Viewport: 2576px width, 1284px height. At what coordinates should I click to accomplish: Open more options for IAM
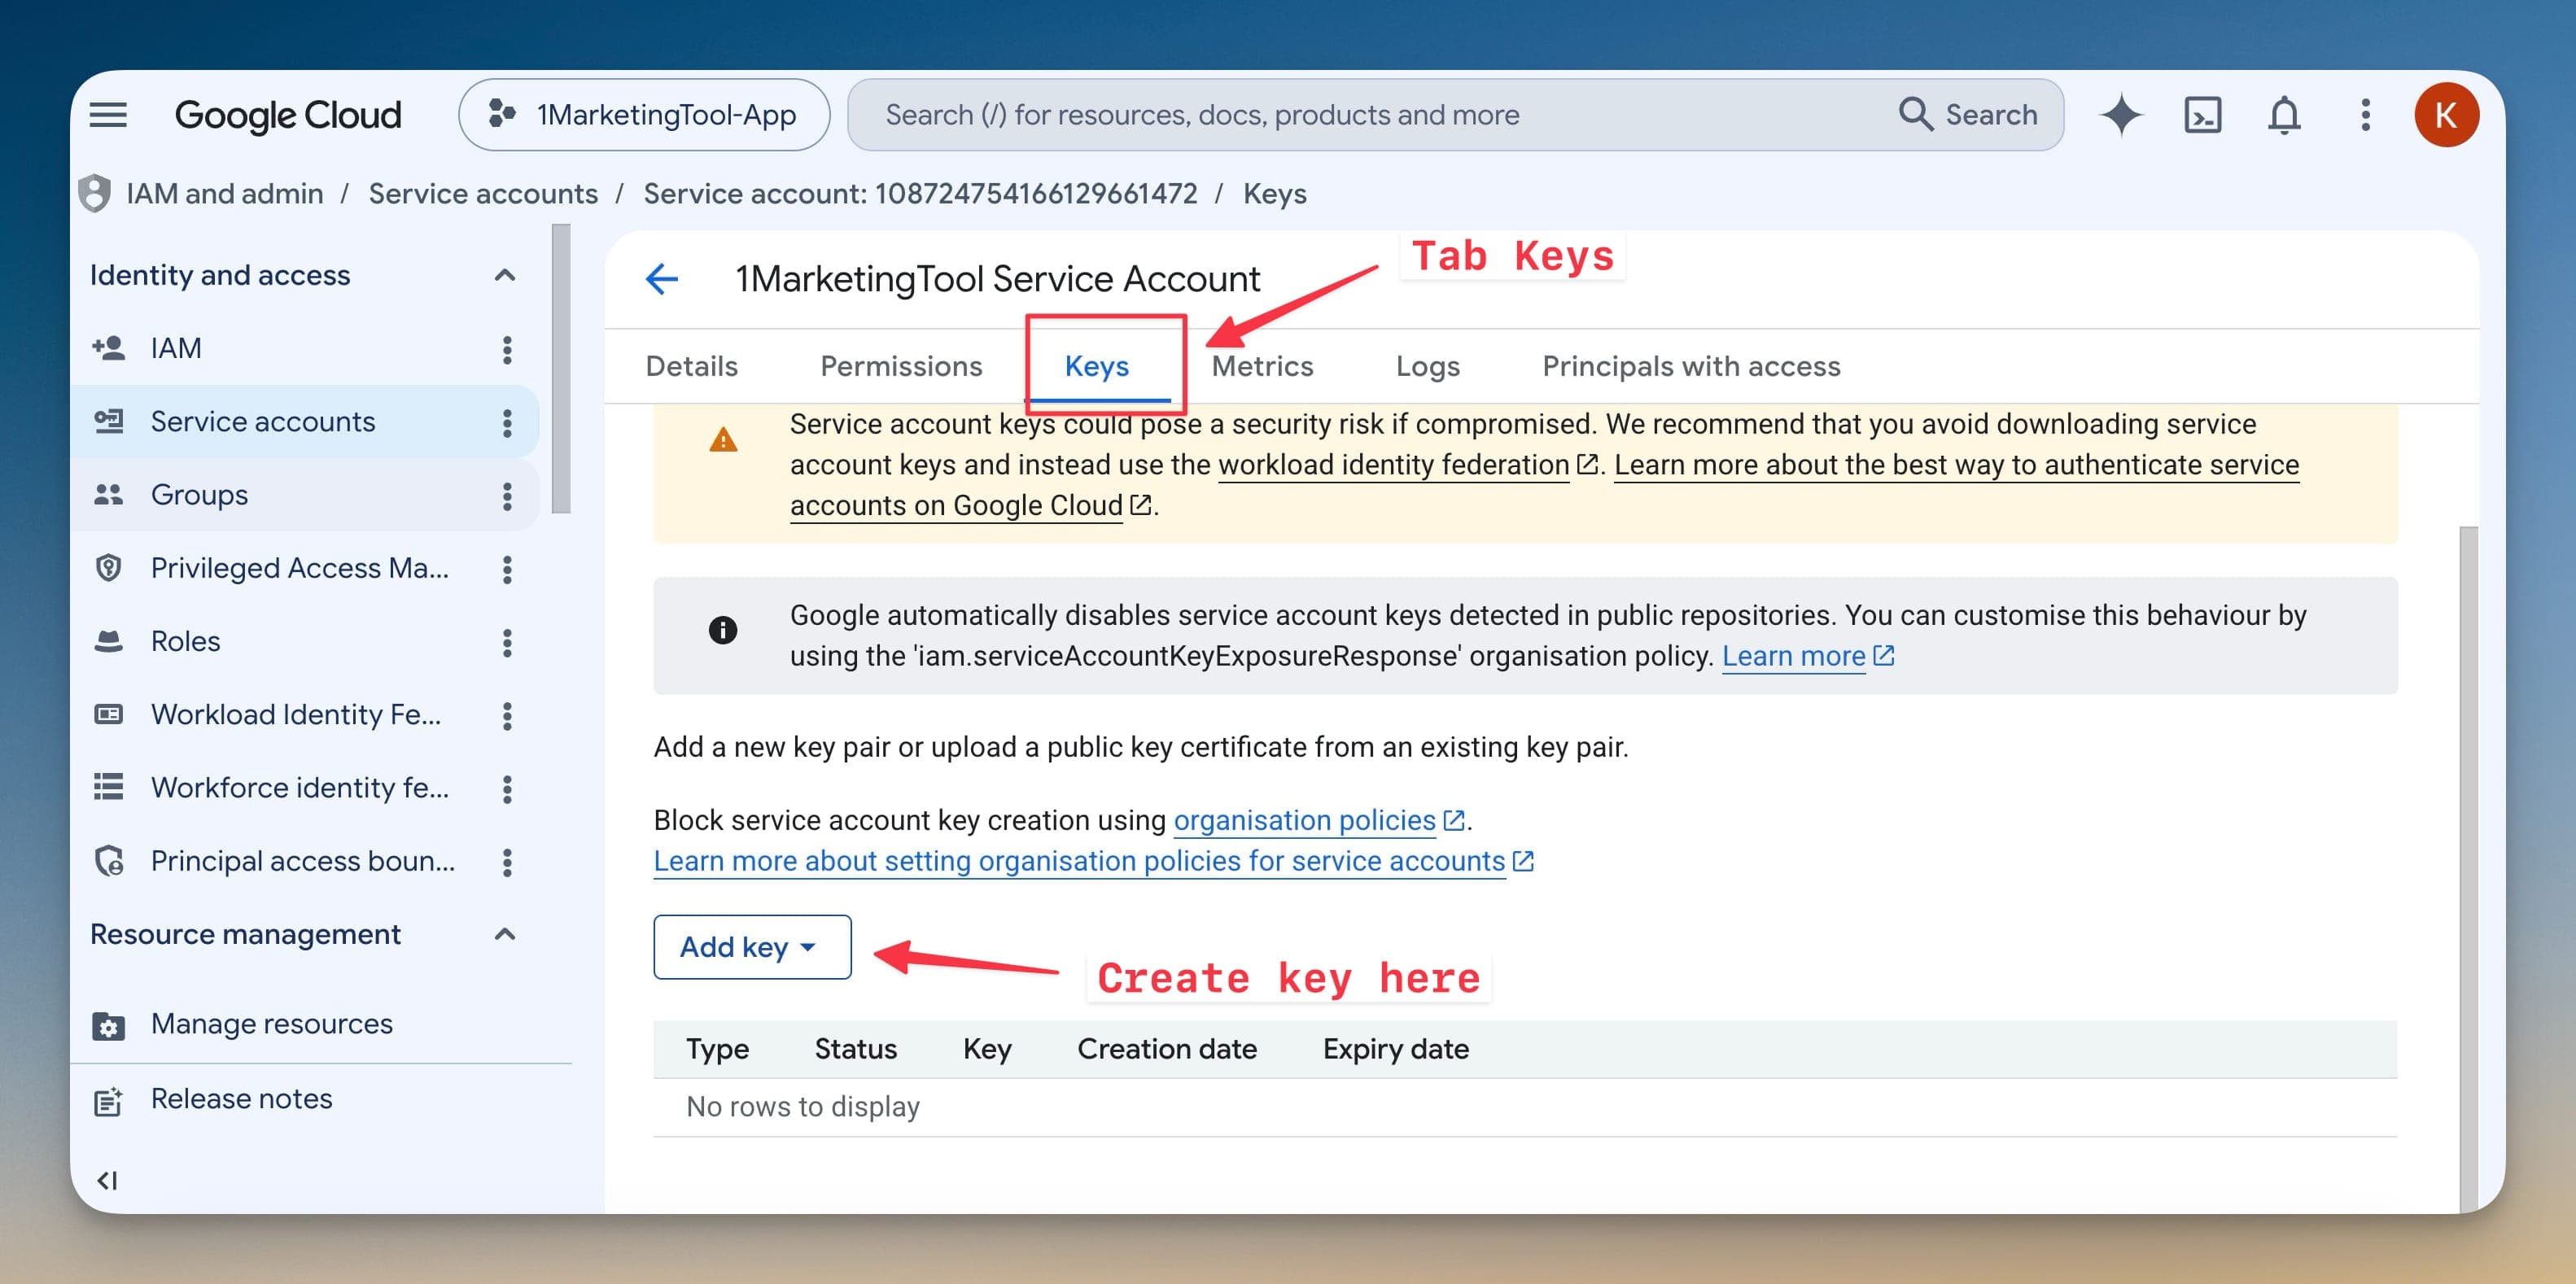pos(507,349)
